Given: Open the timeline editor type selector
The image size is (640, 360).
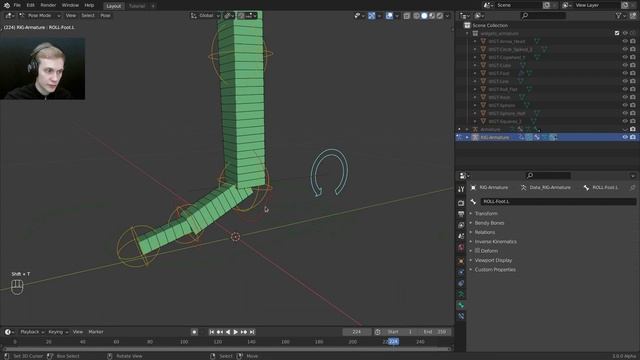Looking at the screenshot, I should click(x=9, y=332).
